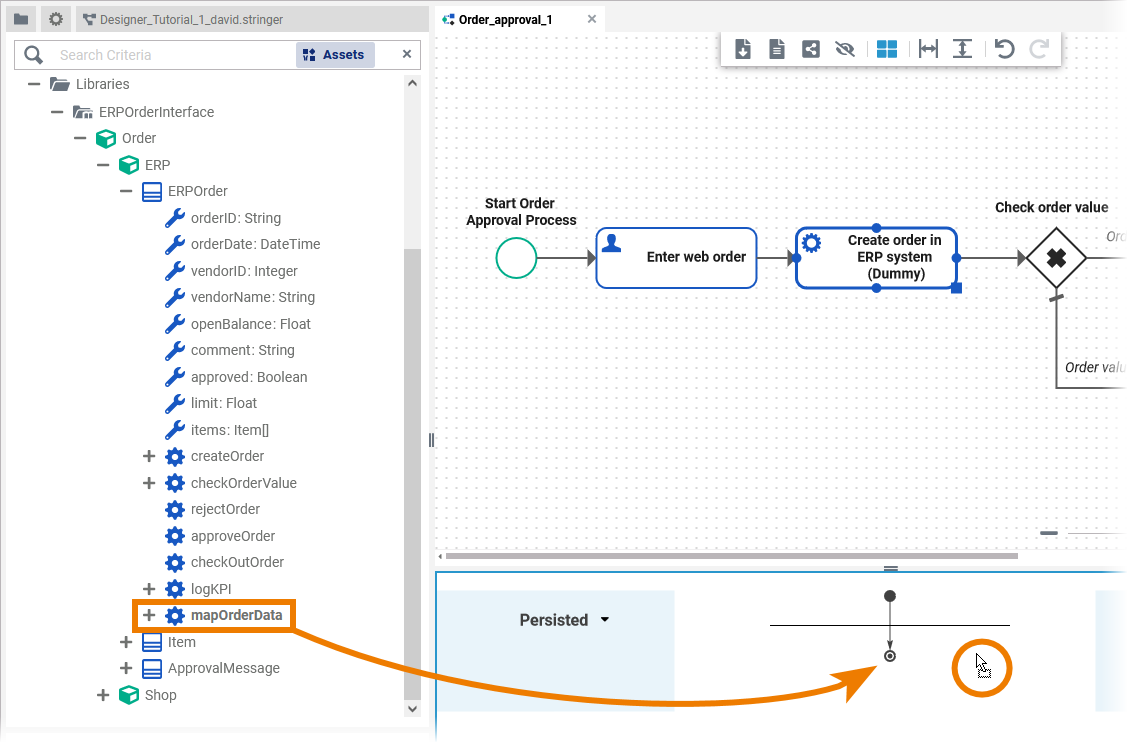Viewport: 1128px width, 743px height.
Task: Click the download/export icon in diagram toolbar
Action: pyautogui.click(x=743, y=49)
